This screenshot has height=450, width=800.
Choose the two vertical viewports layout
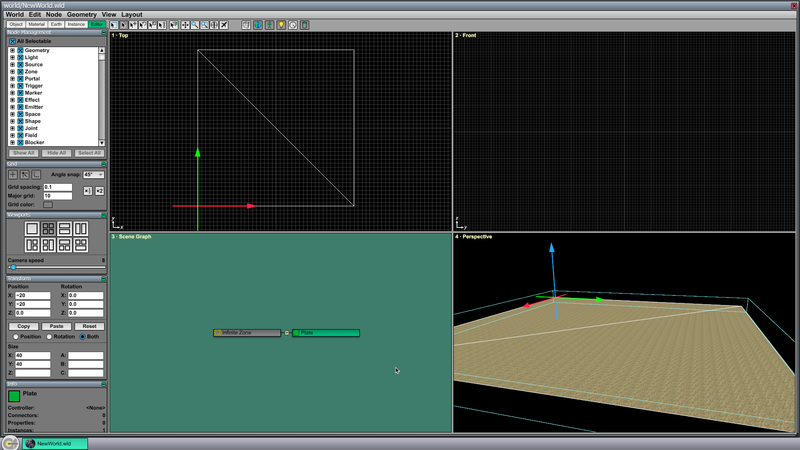(81, 229)
